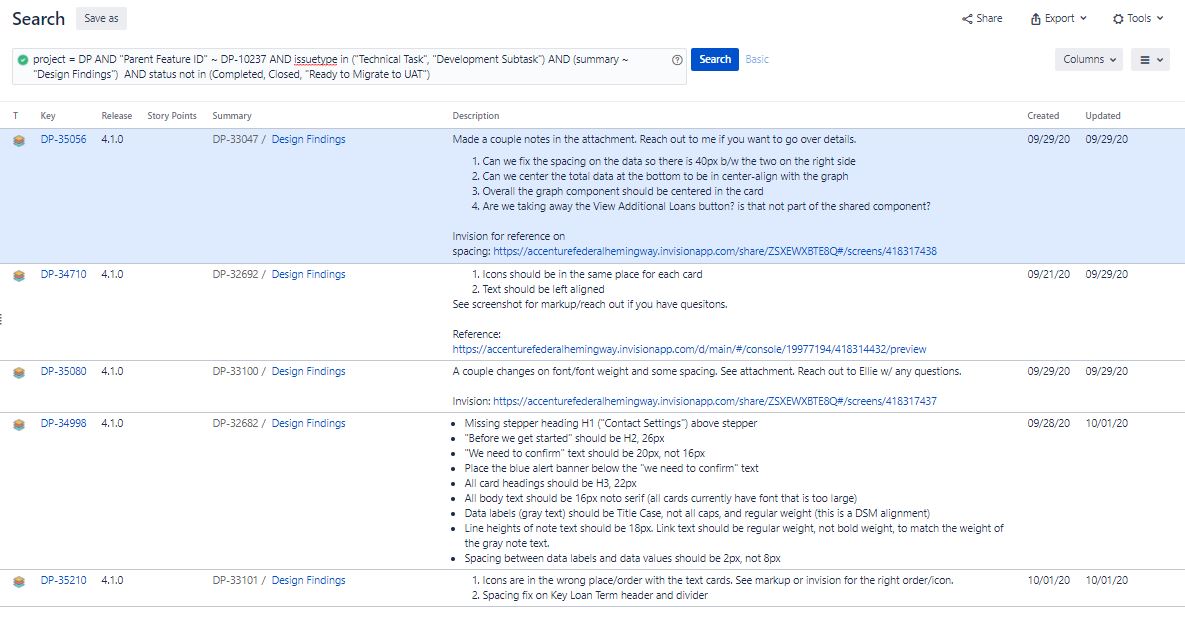
Task: Grab the drag handle dots at left edge
Action: (4, 318)
